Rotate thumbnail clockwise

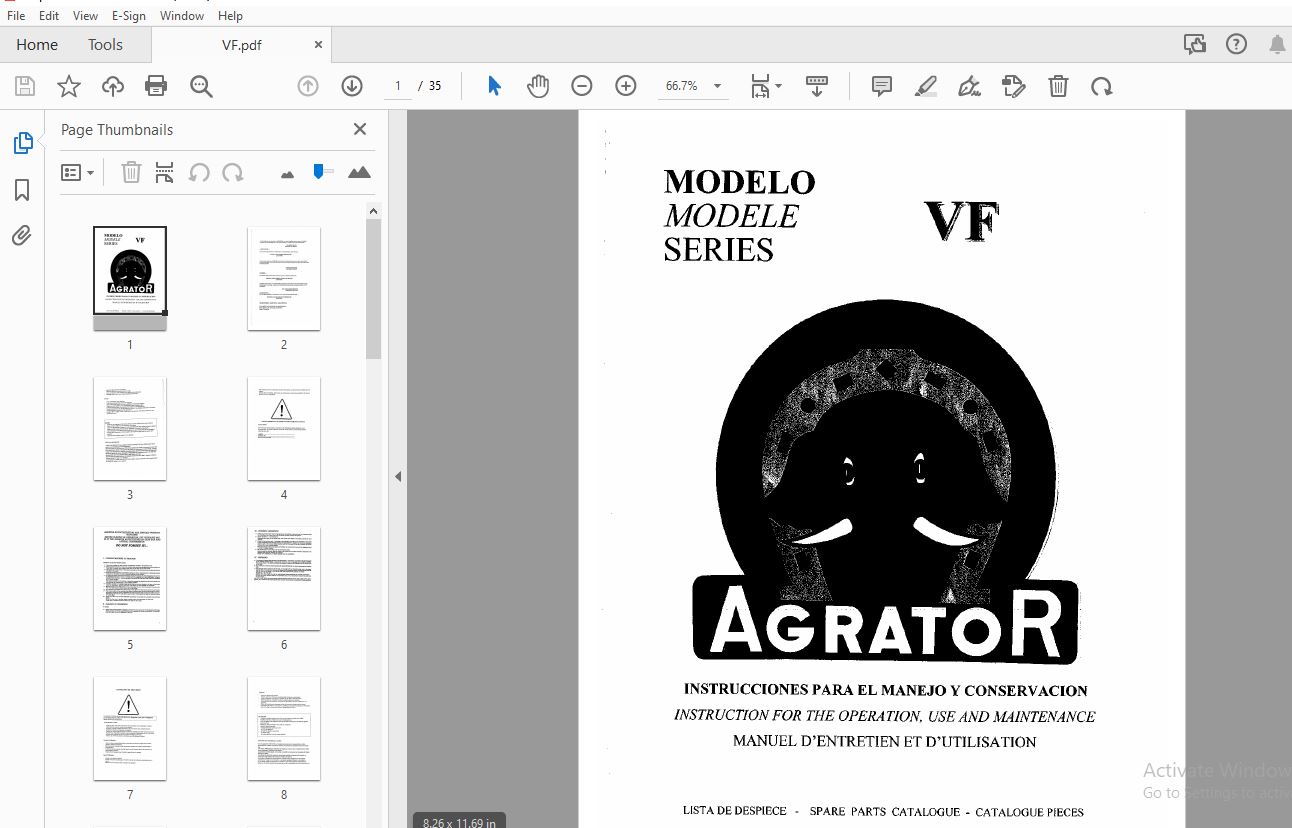(233, 173)
